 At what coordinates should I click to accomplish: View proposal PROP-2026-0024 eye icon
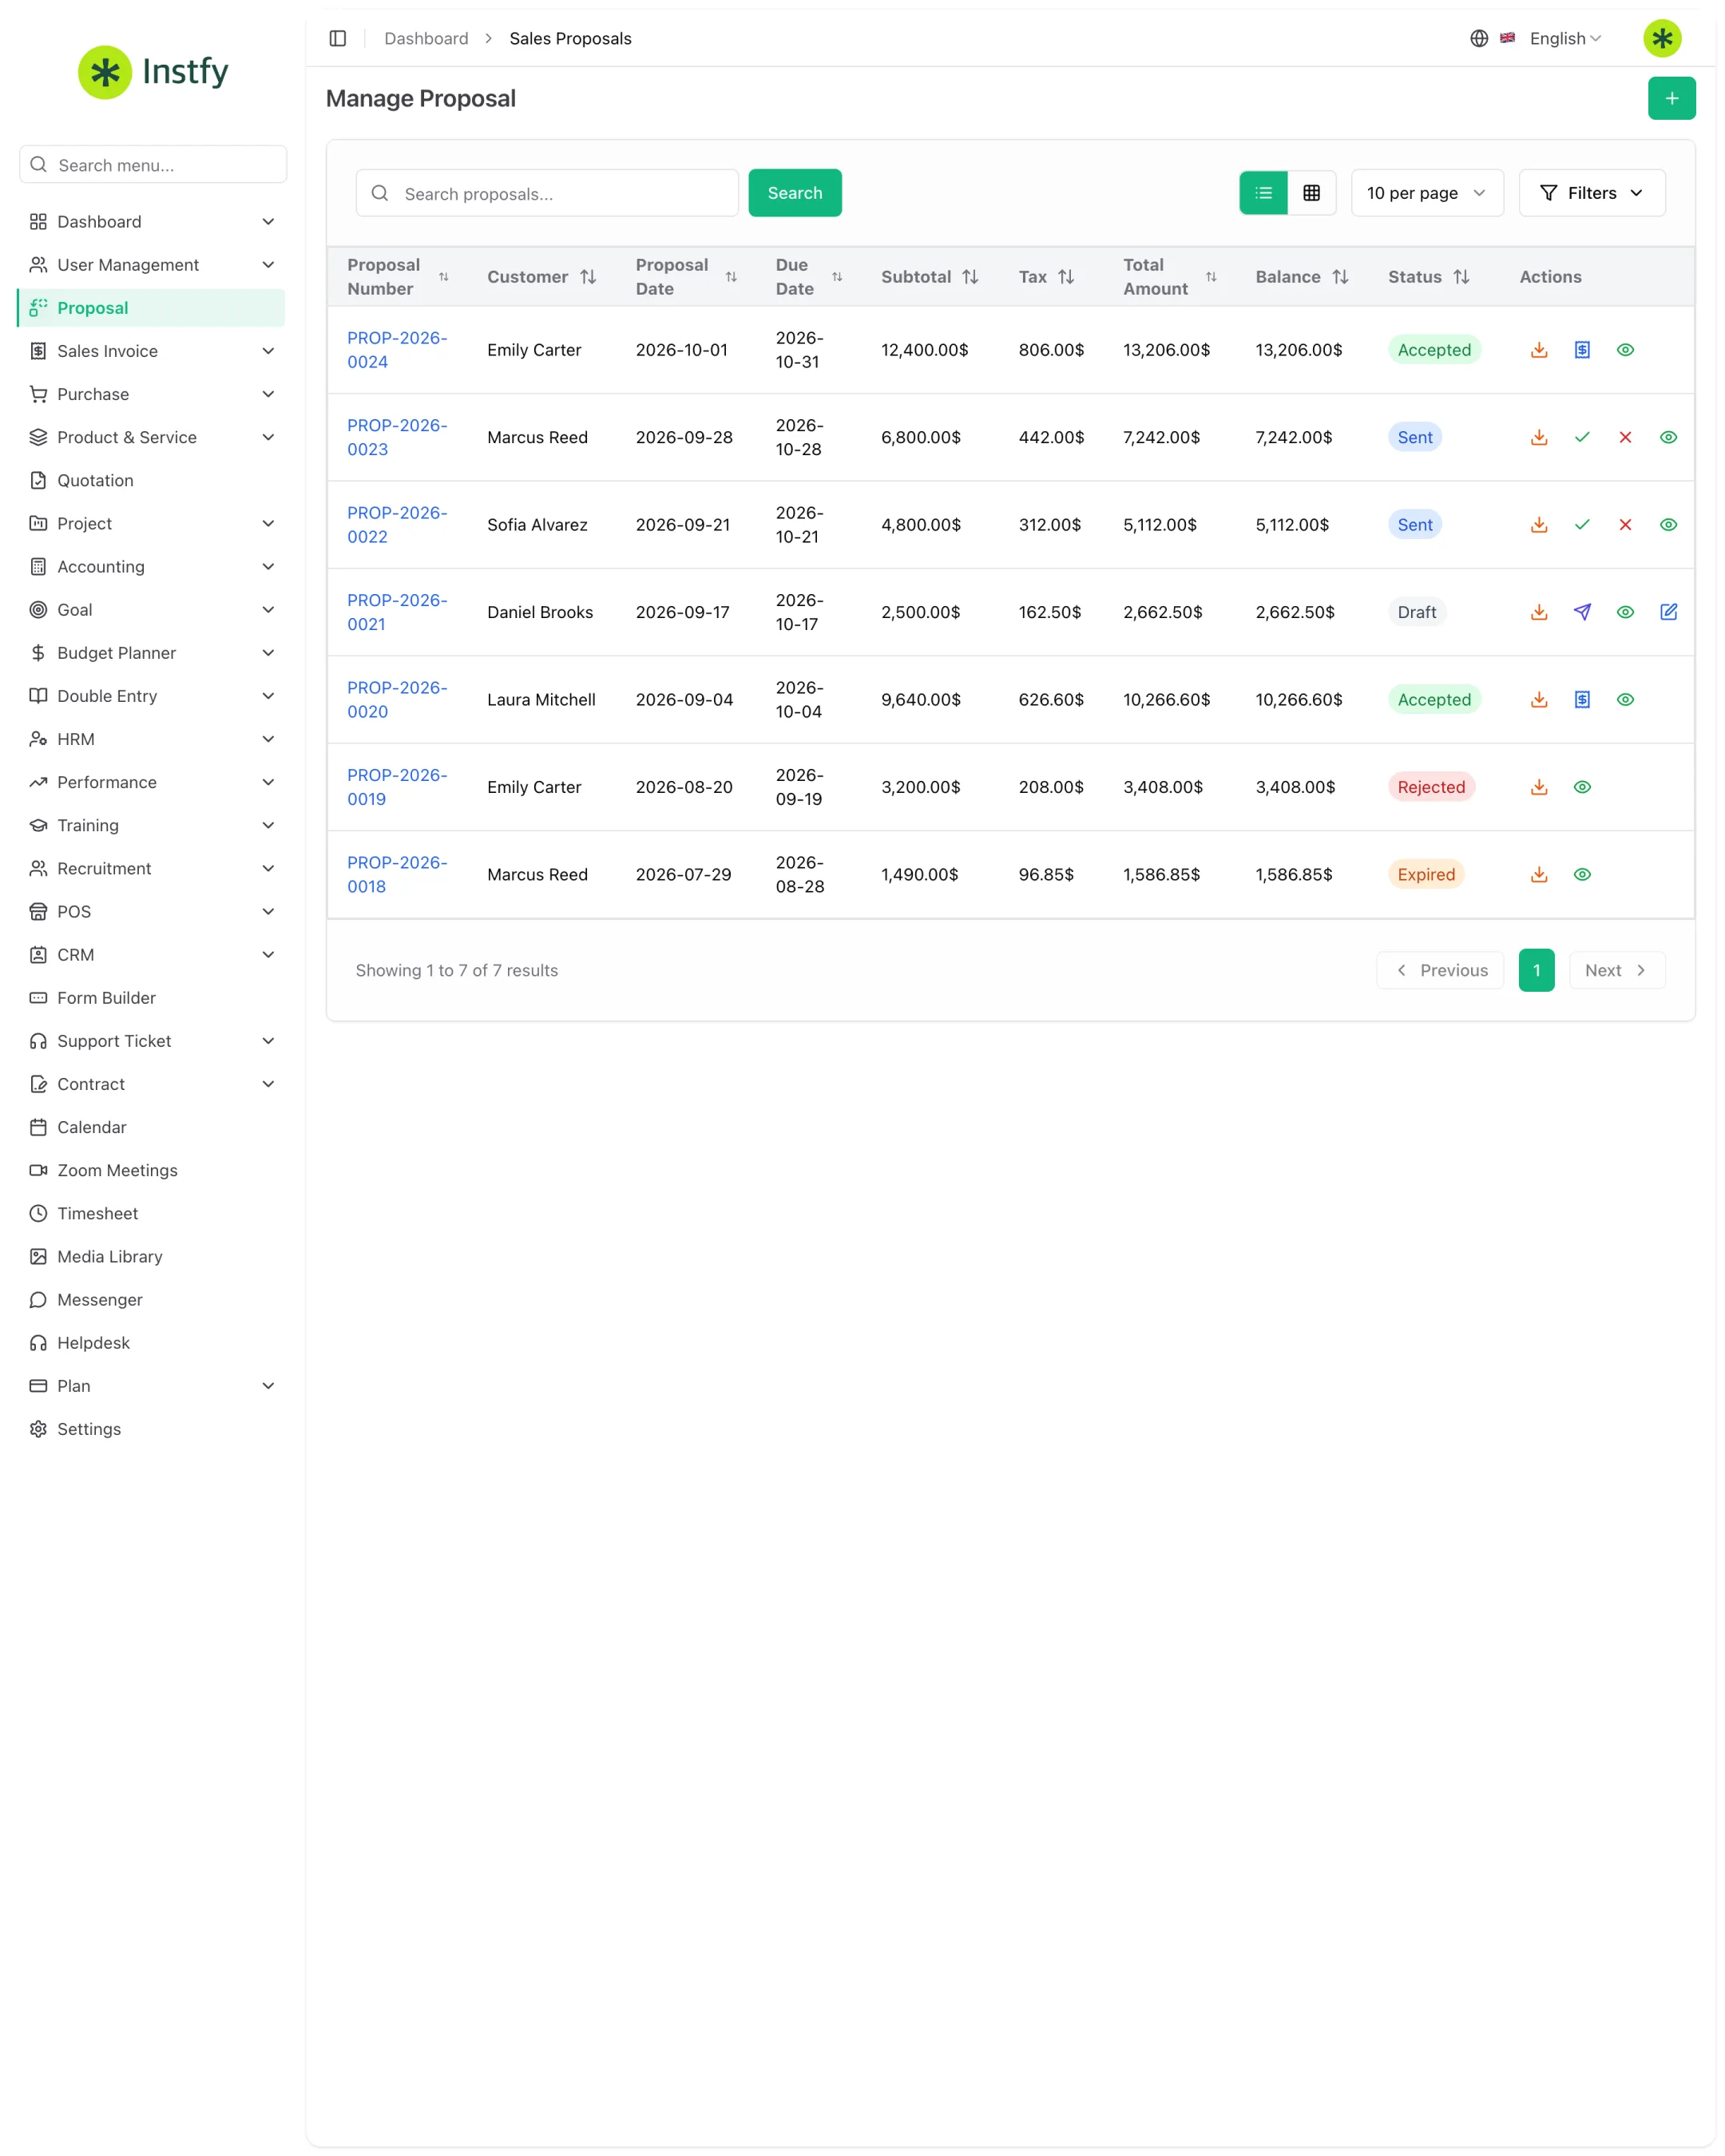pyautogui.click(x=1625, y=350)
